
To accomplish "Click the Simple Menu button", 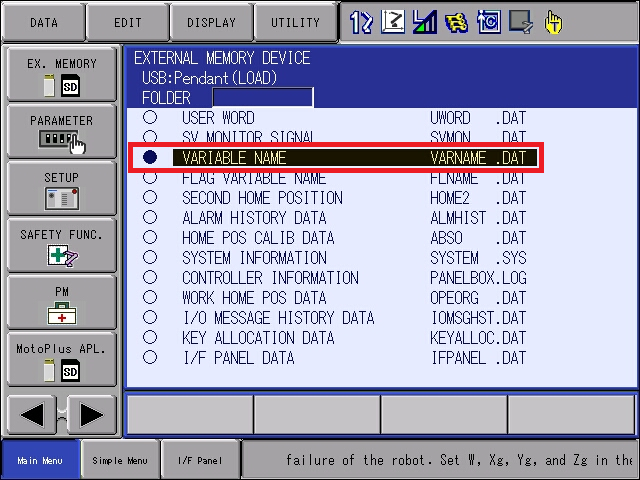I will pos(120,460).
